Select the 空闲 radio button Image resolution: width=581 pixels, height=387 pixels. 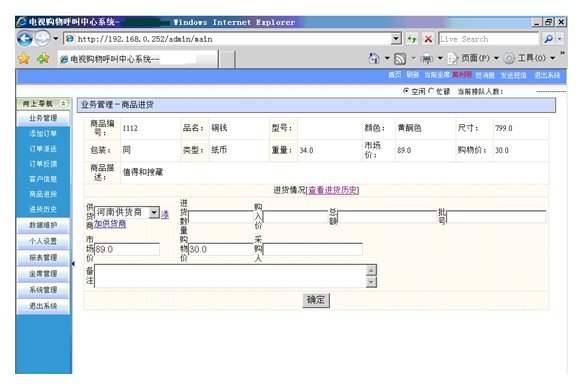click(406, 91)
